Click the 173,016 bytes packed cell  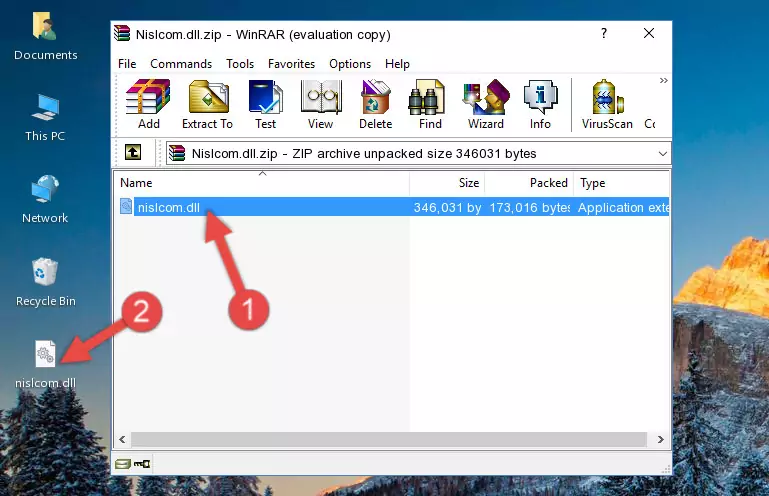pos(530,208)
